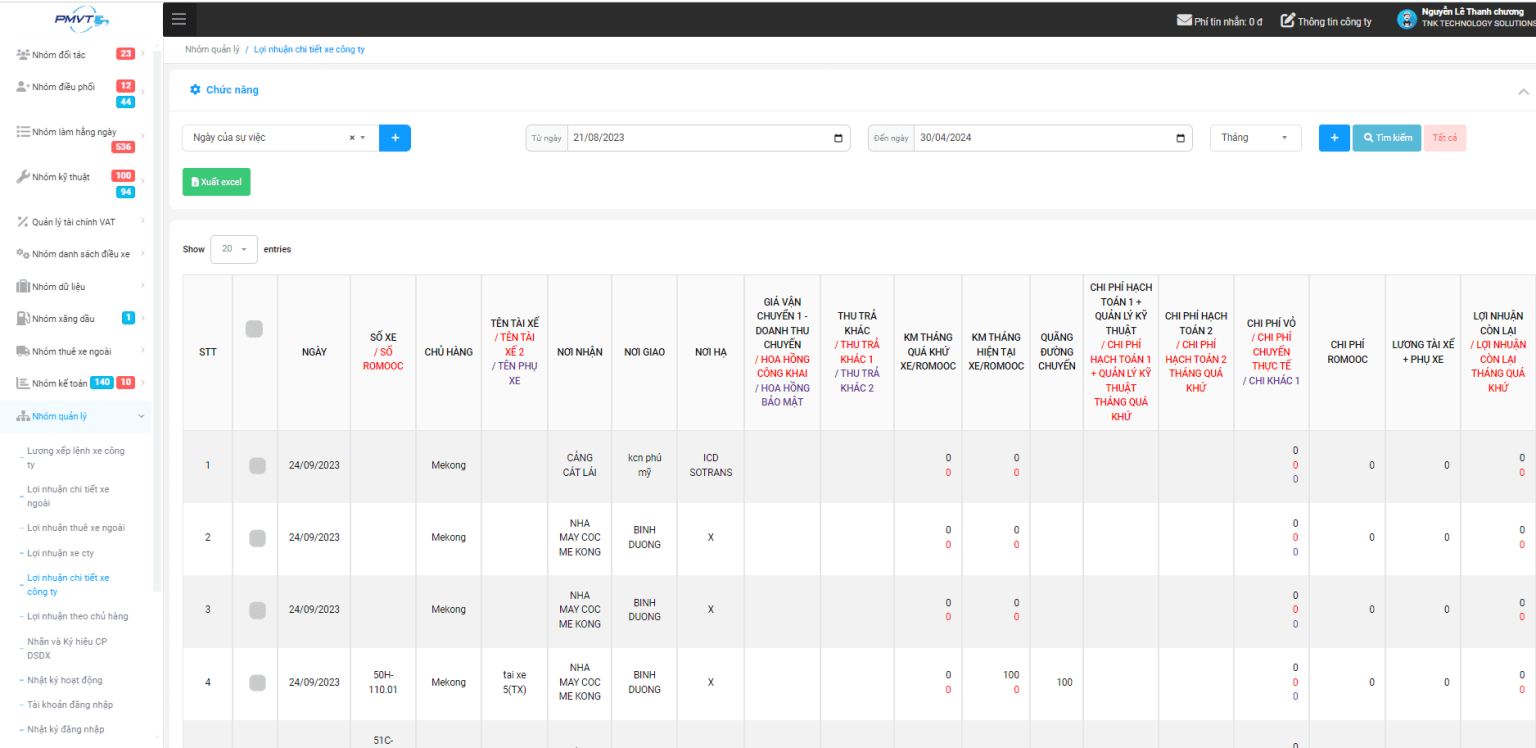Image resolution: width=1536 pixels, height=748 pixels.
Task: Open Lợi nhuận theo chủ hàng menu item
Action: (77, 616)
